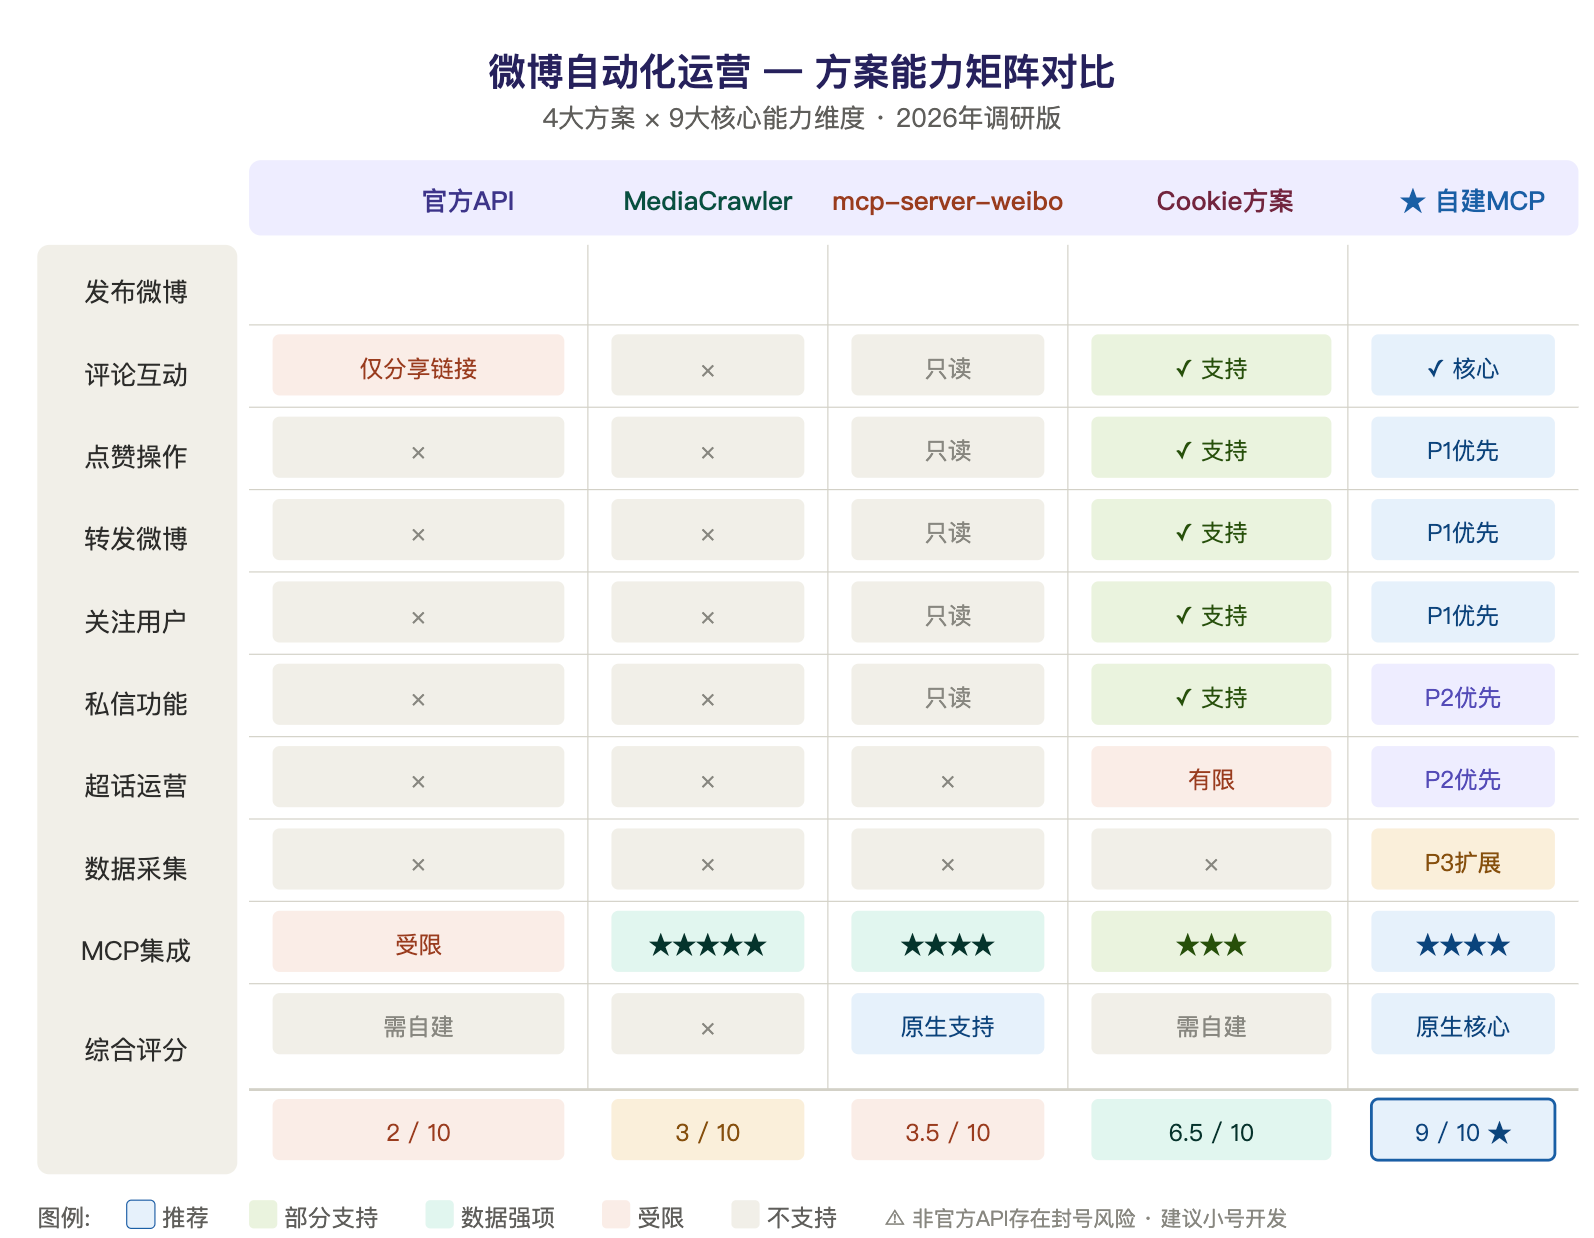Click the 仅分享链接 cell
1594x1238 pixels.
[418, 365]
